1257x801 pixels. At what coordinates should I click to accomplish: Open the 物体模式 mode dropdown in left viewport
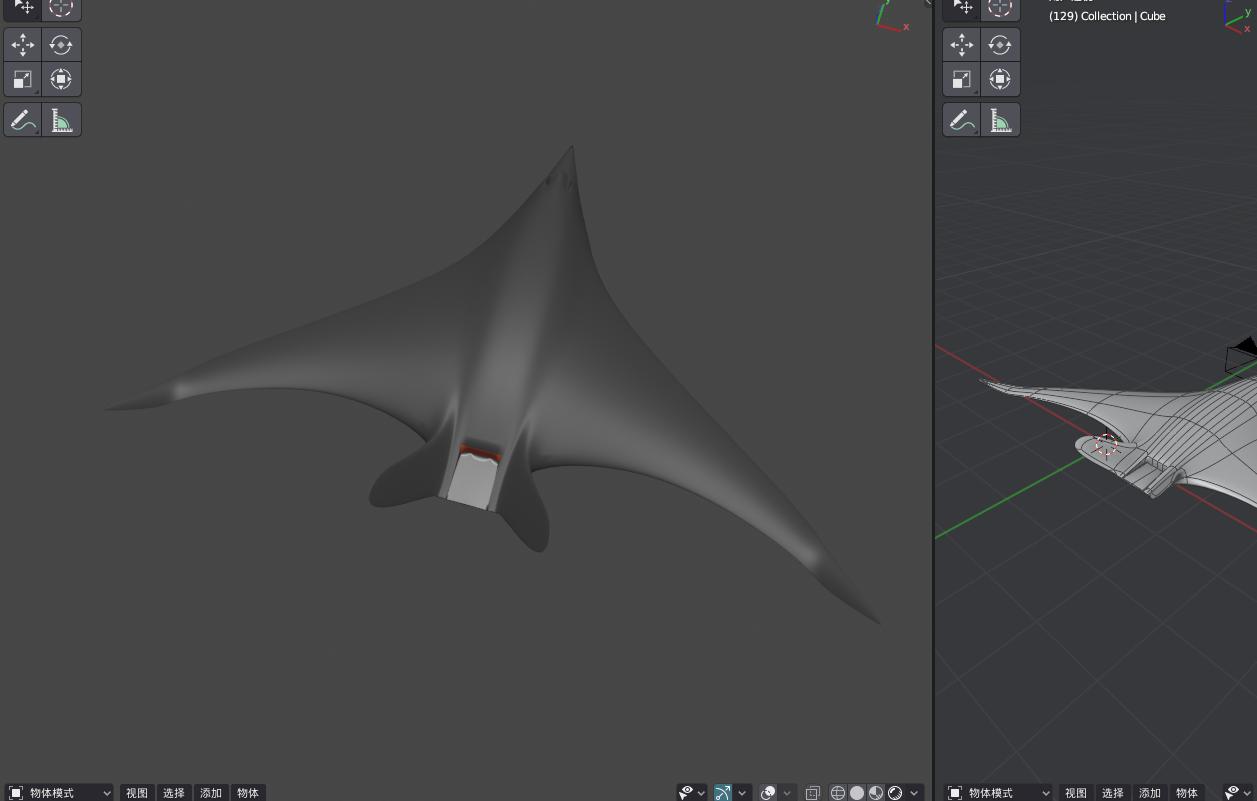(x=59, y=793)
